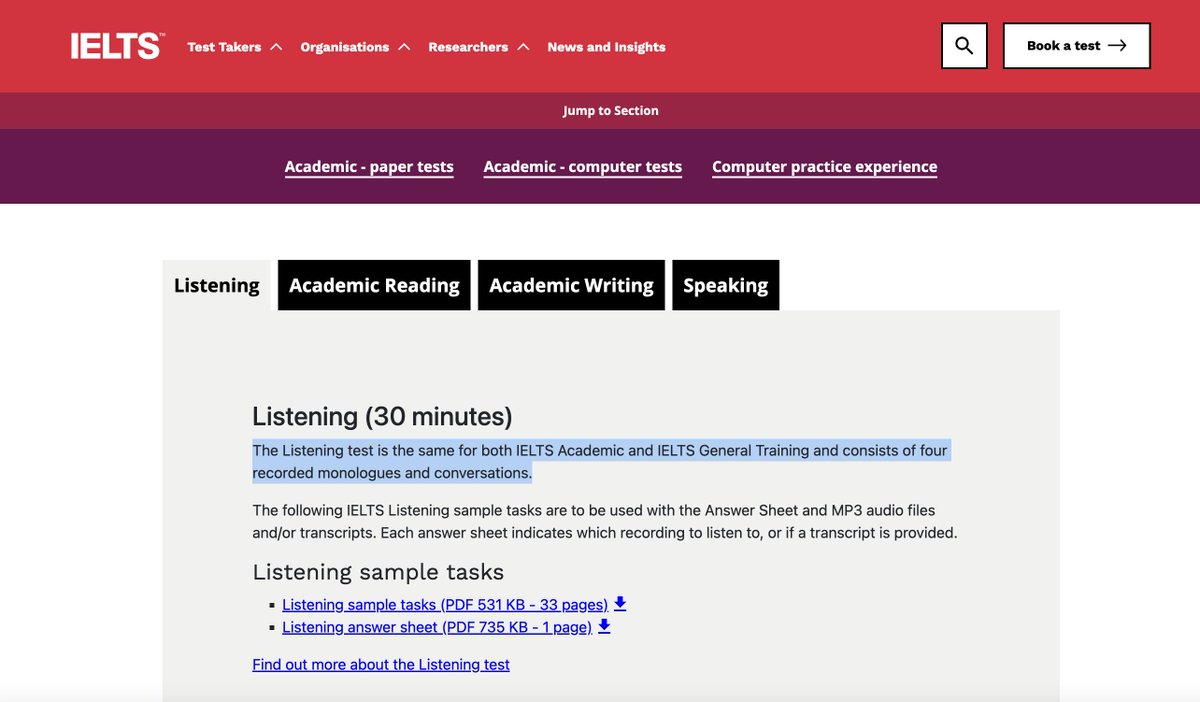1200x702 pixels.
Task: Switch to the Speaking tab
Action: coord(726,286)
